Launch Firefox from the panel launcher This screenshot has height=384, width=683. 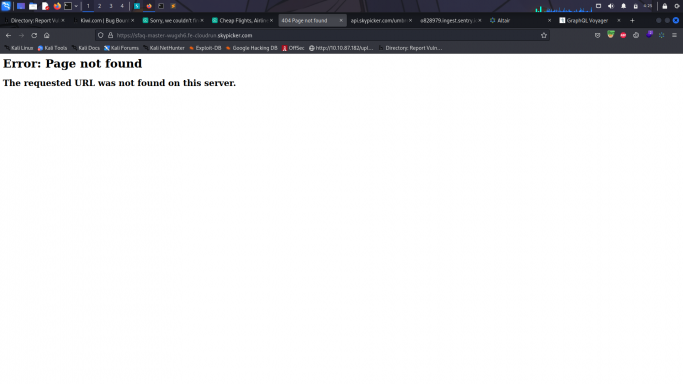(x=57, y=6)
